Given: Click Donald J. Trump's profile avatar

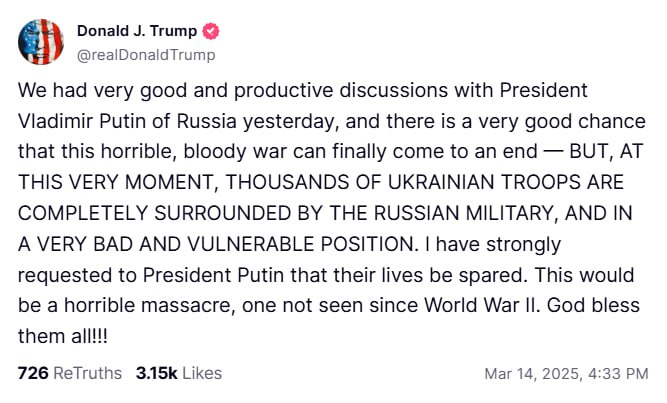Looking at the screenshot, I should pos(41,42).
